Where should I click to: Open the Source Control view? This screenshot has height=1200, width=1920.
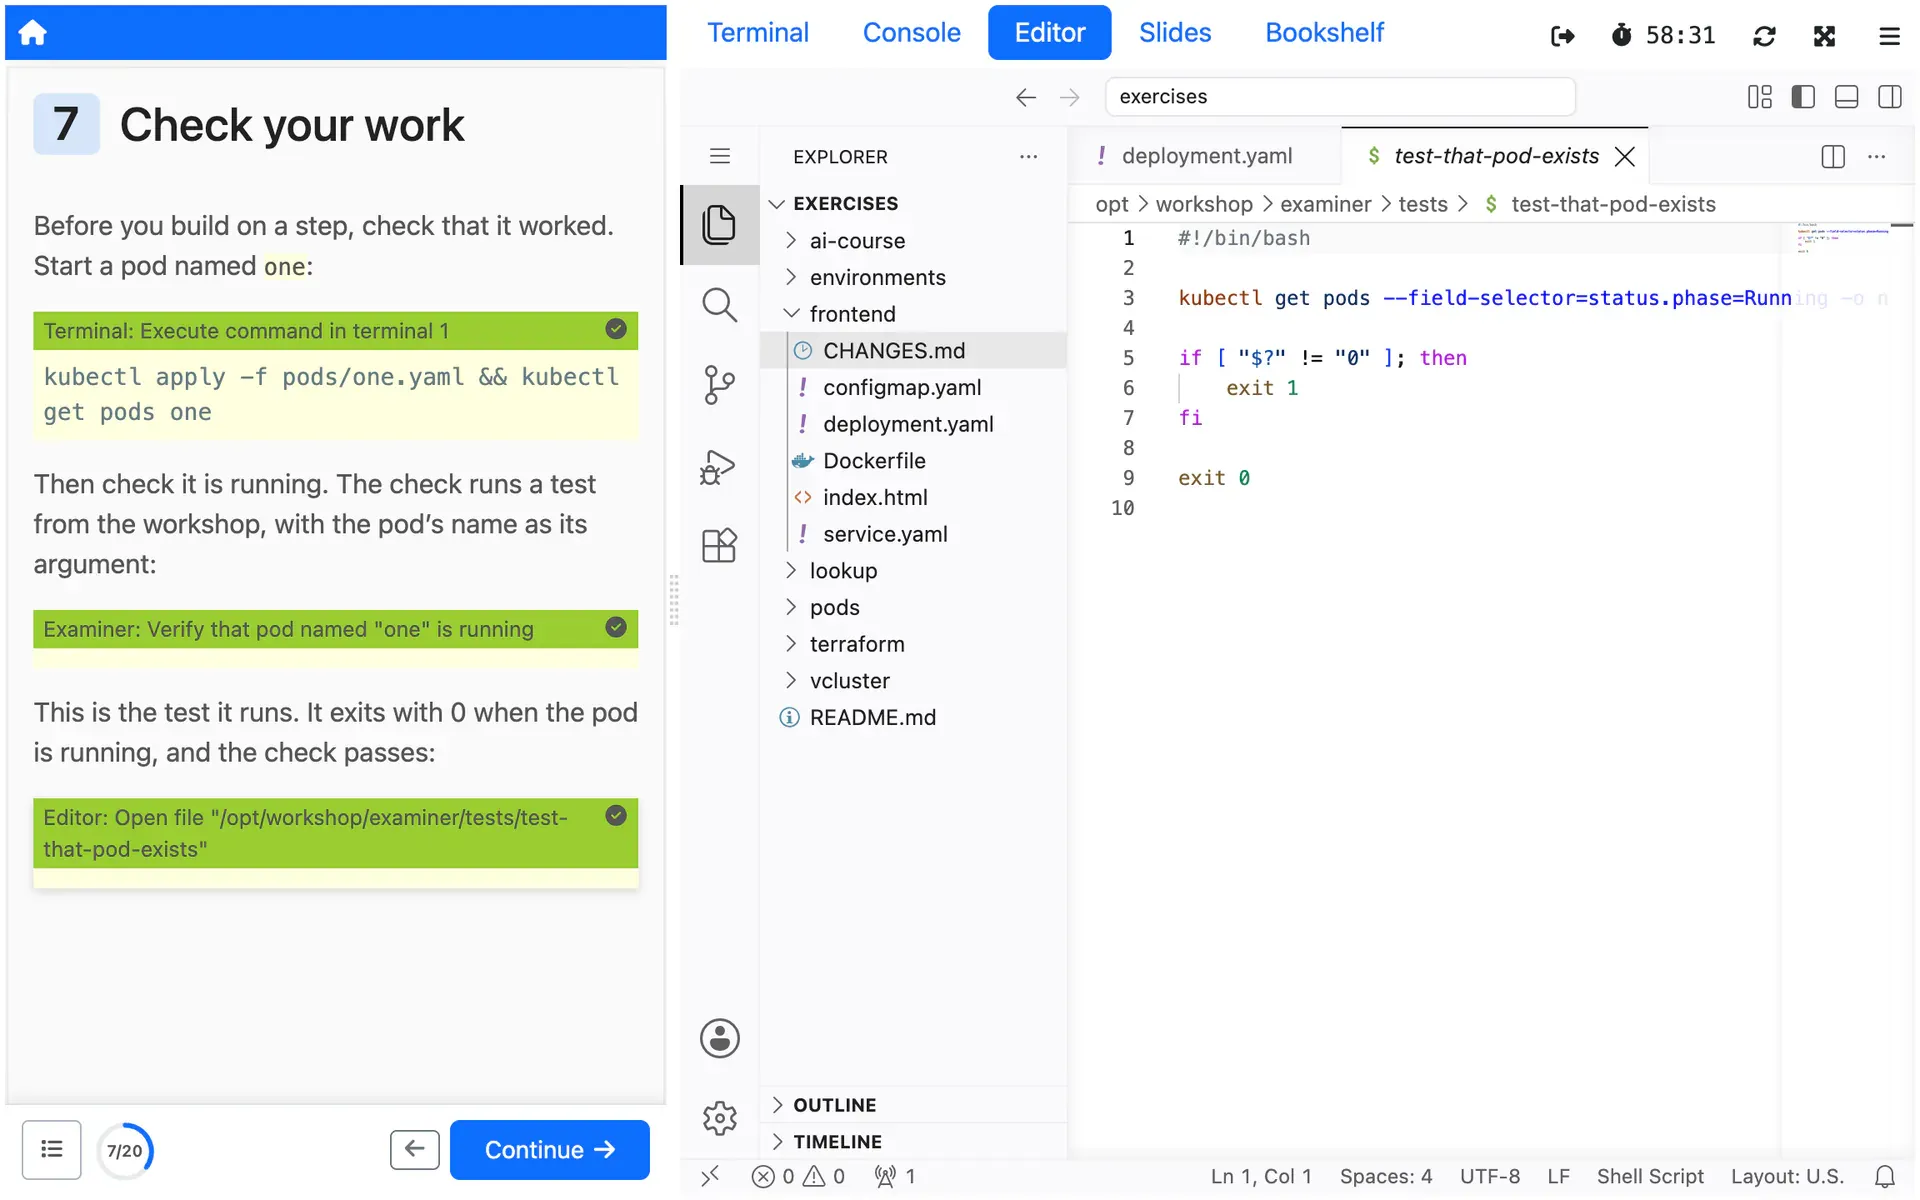pyautogui.click(x=719, y=385)
